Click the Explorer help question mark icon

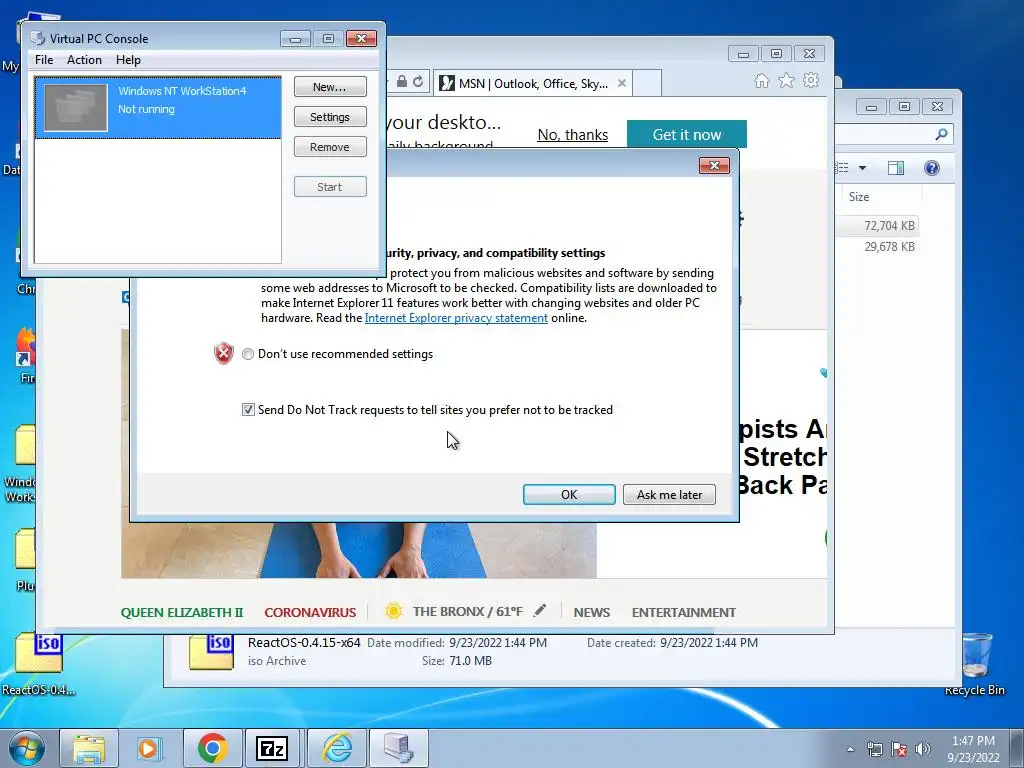click(x=932, y=168)
